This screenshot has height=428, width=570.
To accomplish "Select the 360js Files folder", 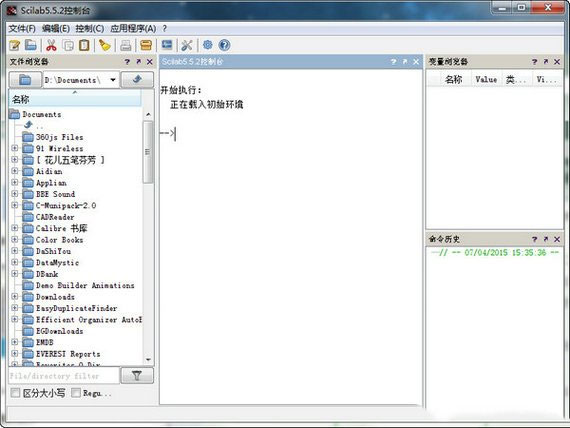I will point(53,137).
